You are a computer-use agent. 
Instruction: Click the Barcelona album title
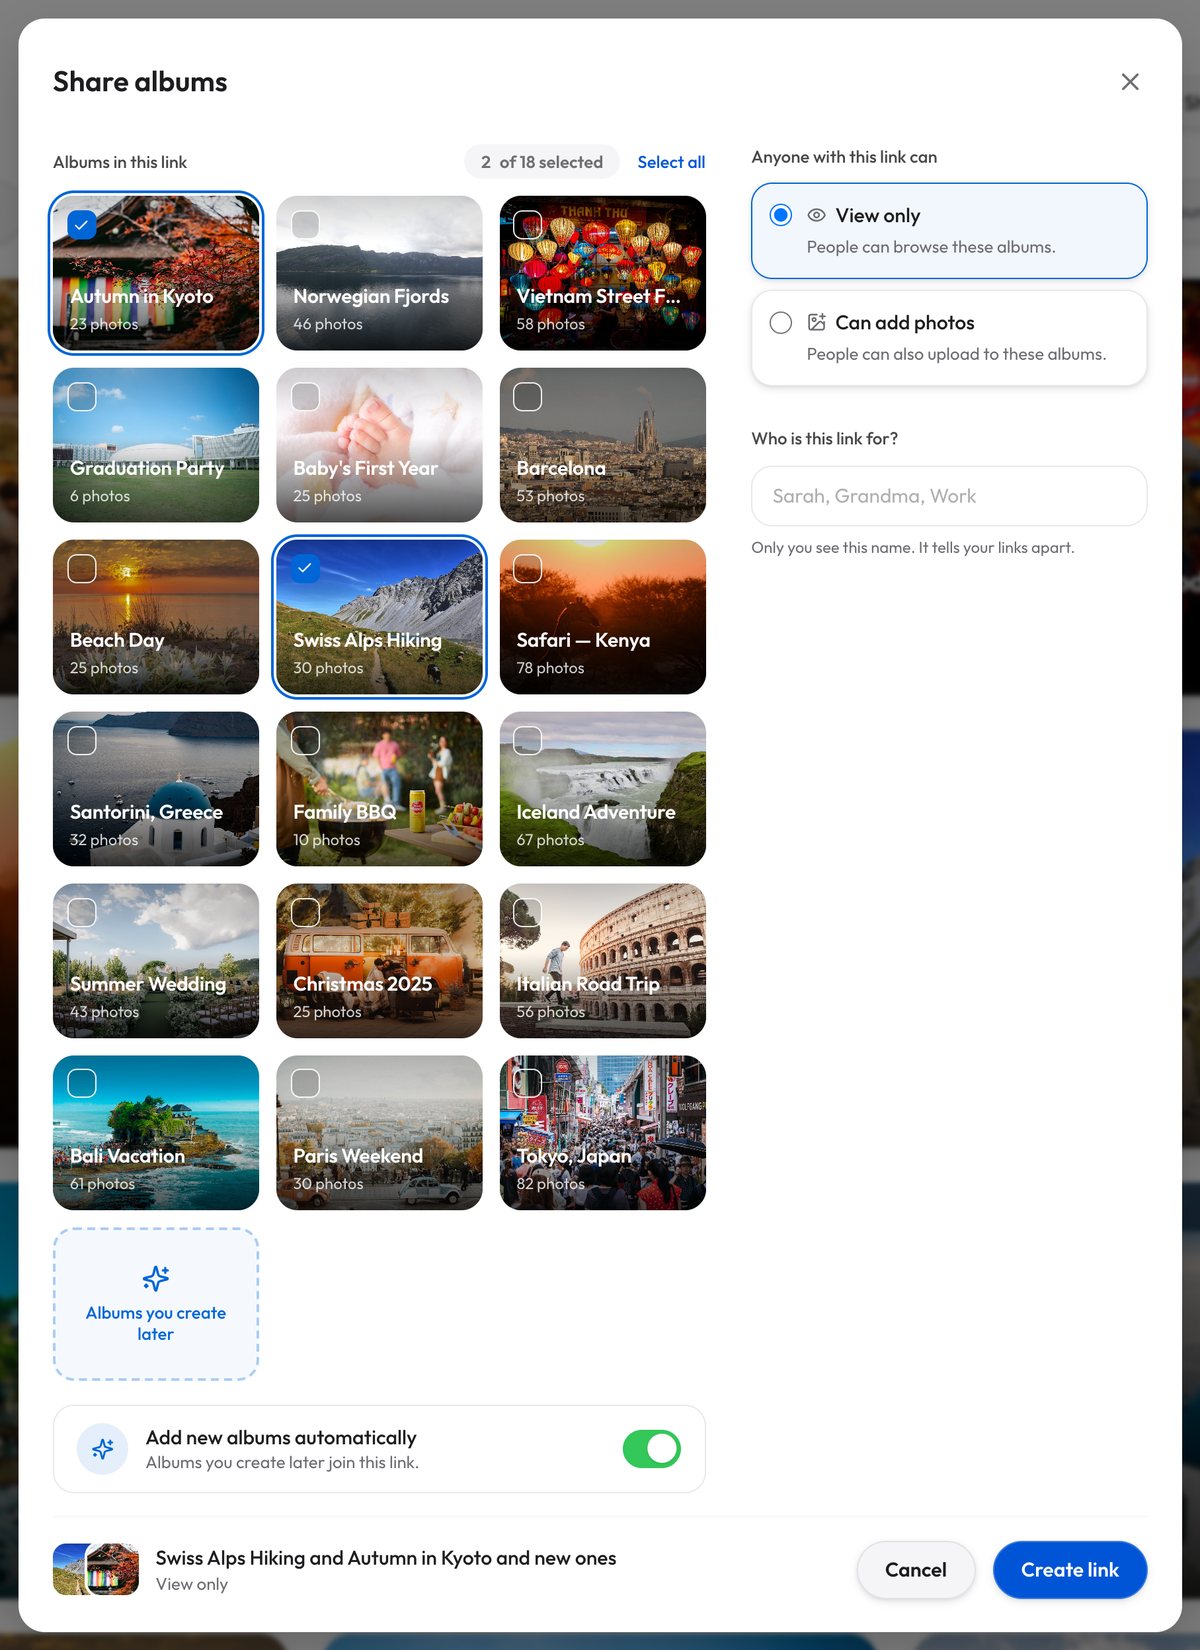(561, 468)
